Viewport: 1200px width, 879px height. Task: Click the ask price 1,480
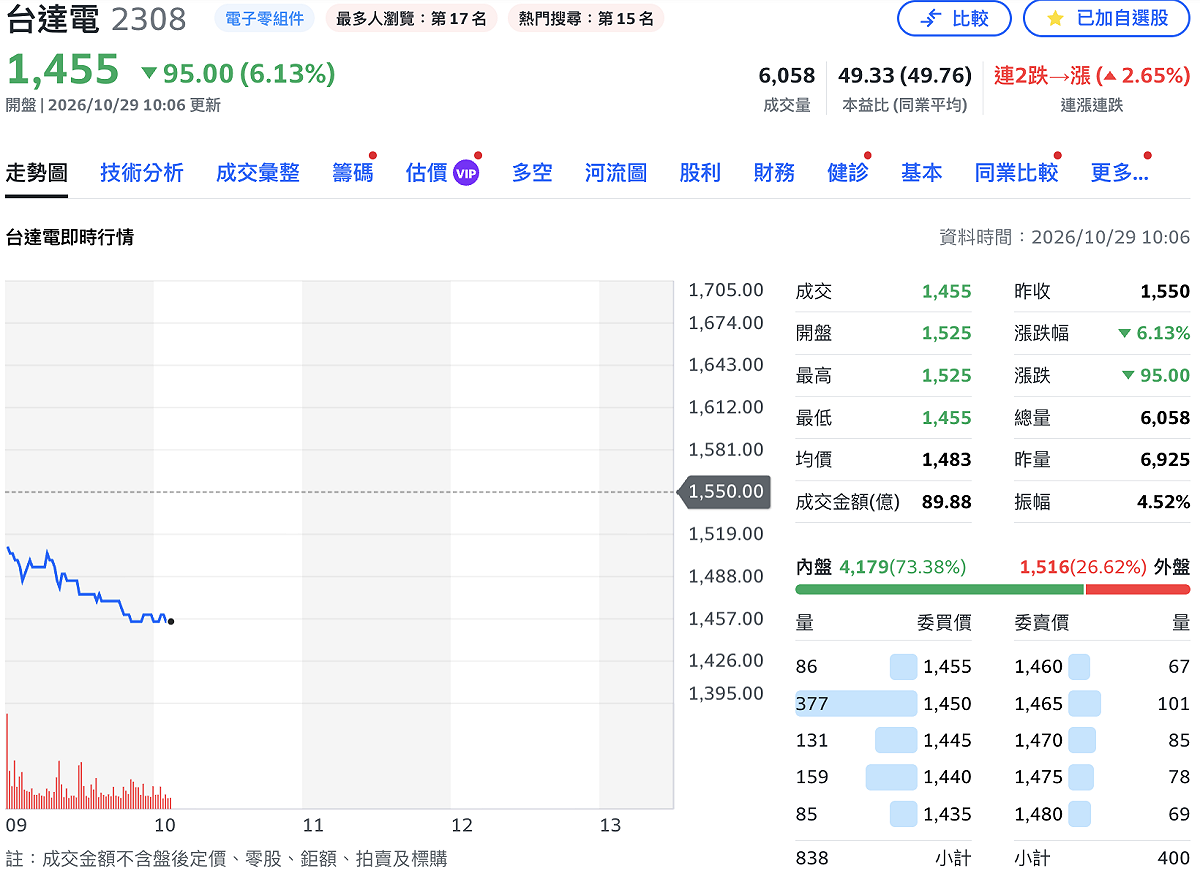(x=1039, y=814)
